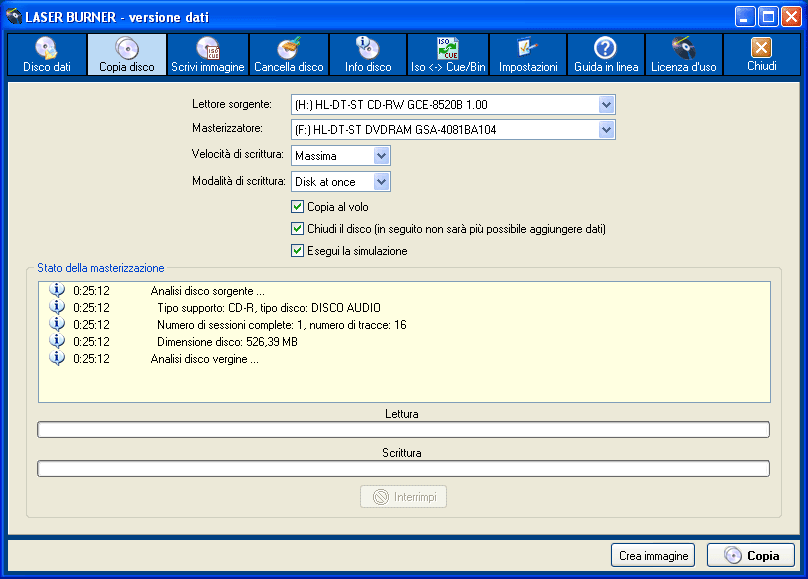This screenshot has width=808, height=579.
Task: Maximize the Laser Burner window
Action: click(x=768, y=17)
